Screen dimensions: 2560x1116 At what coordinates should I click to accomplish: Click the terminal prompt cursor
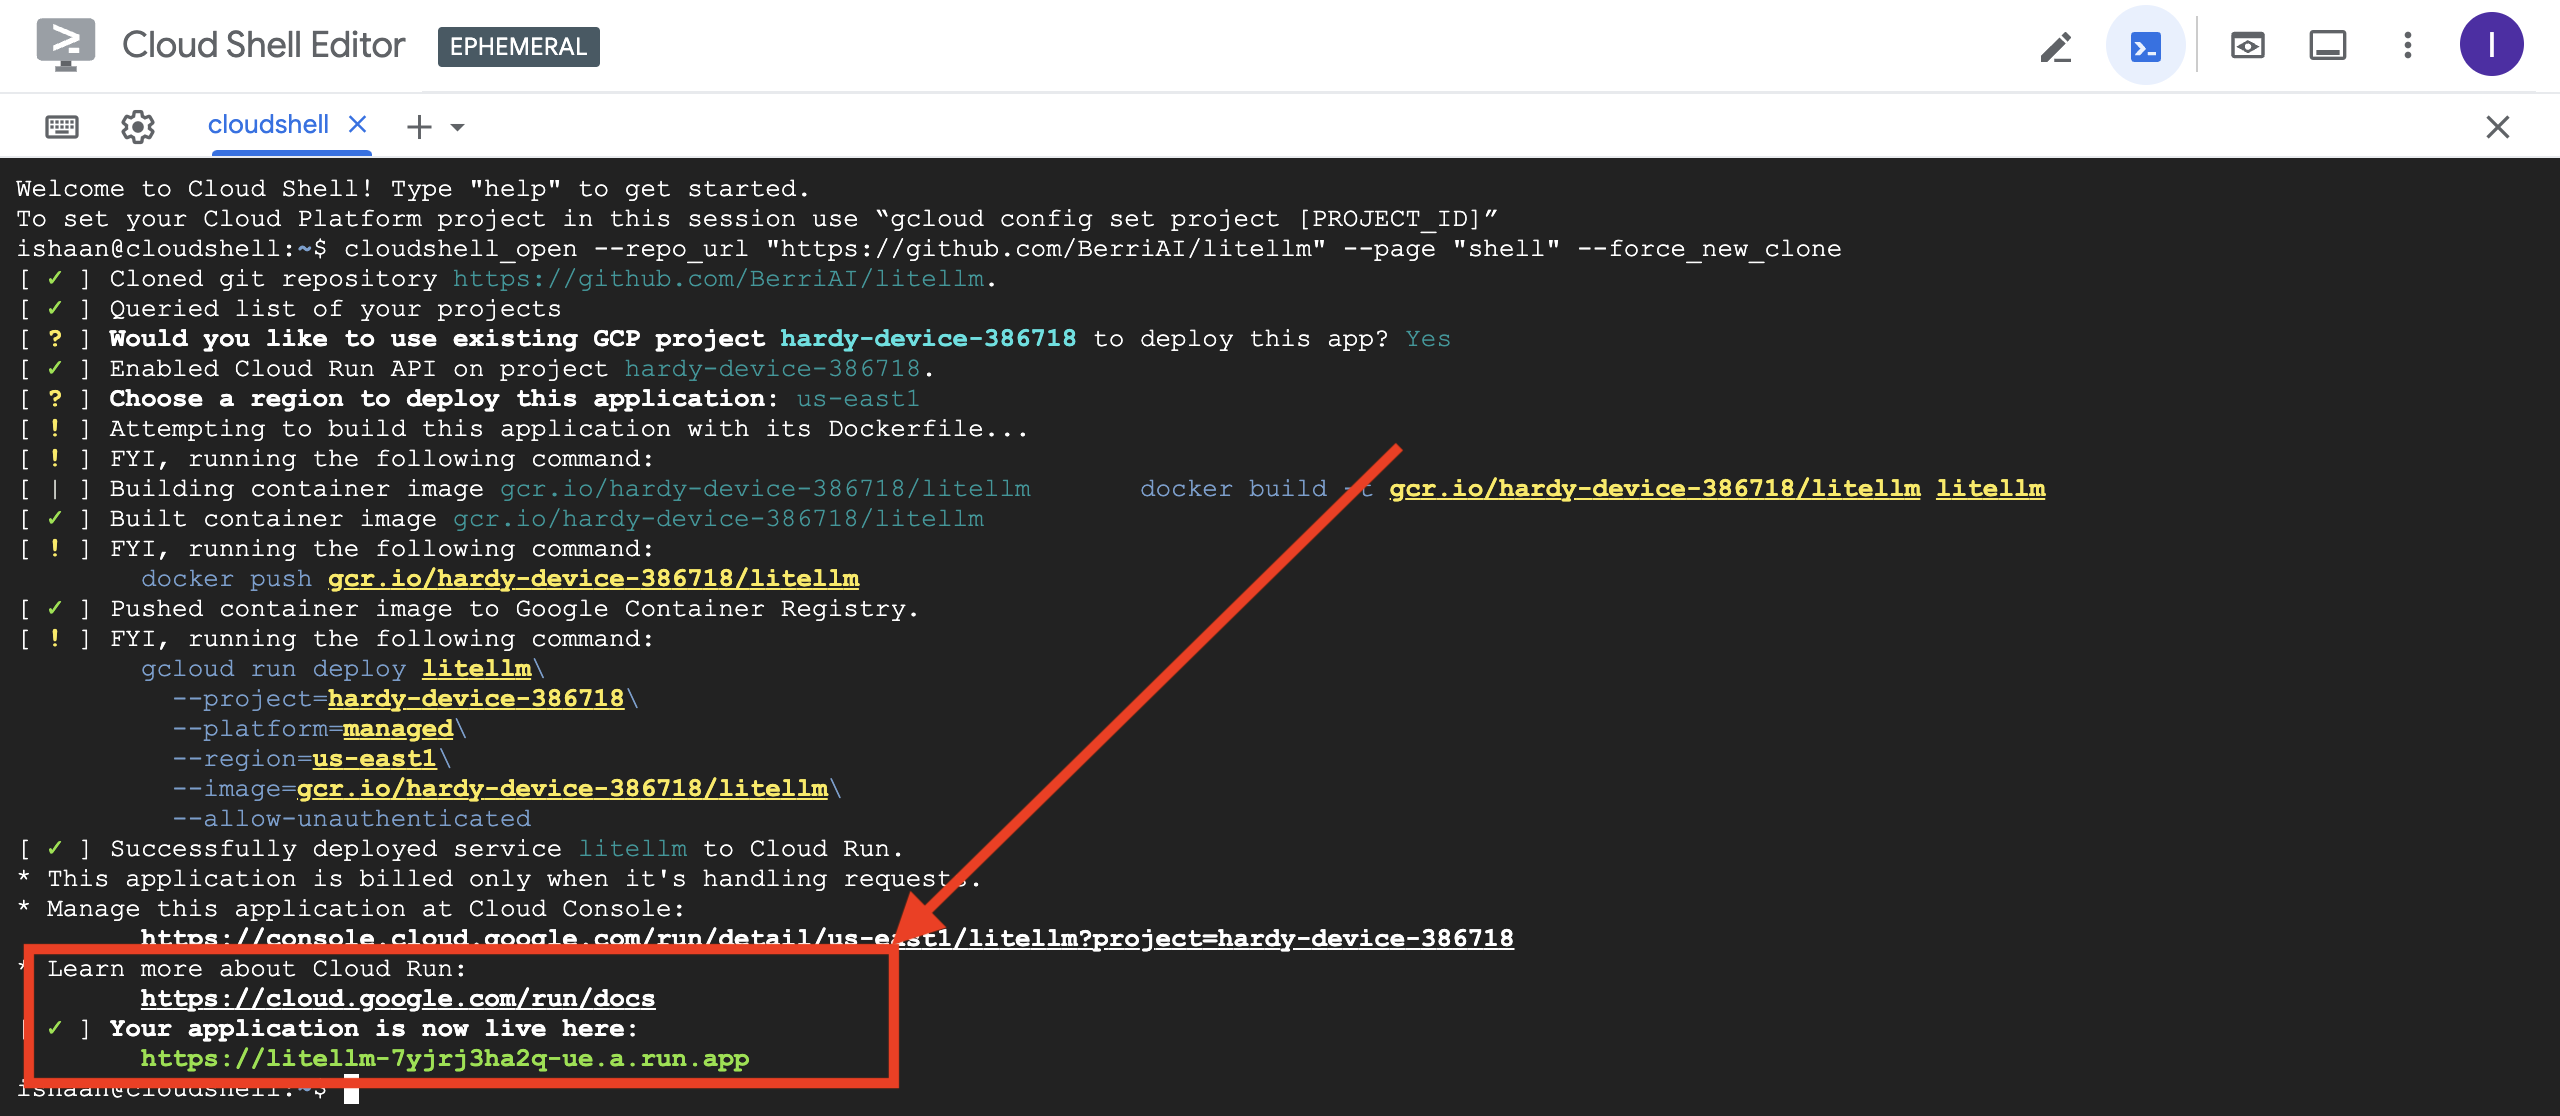(351, 1089)
